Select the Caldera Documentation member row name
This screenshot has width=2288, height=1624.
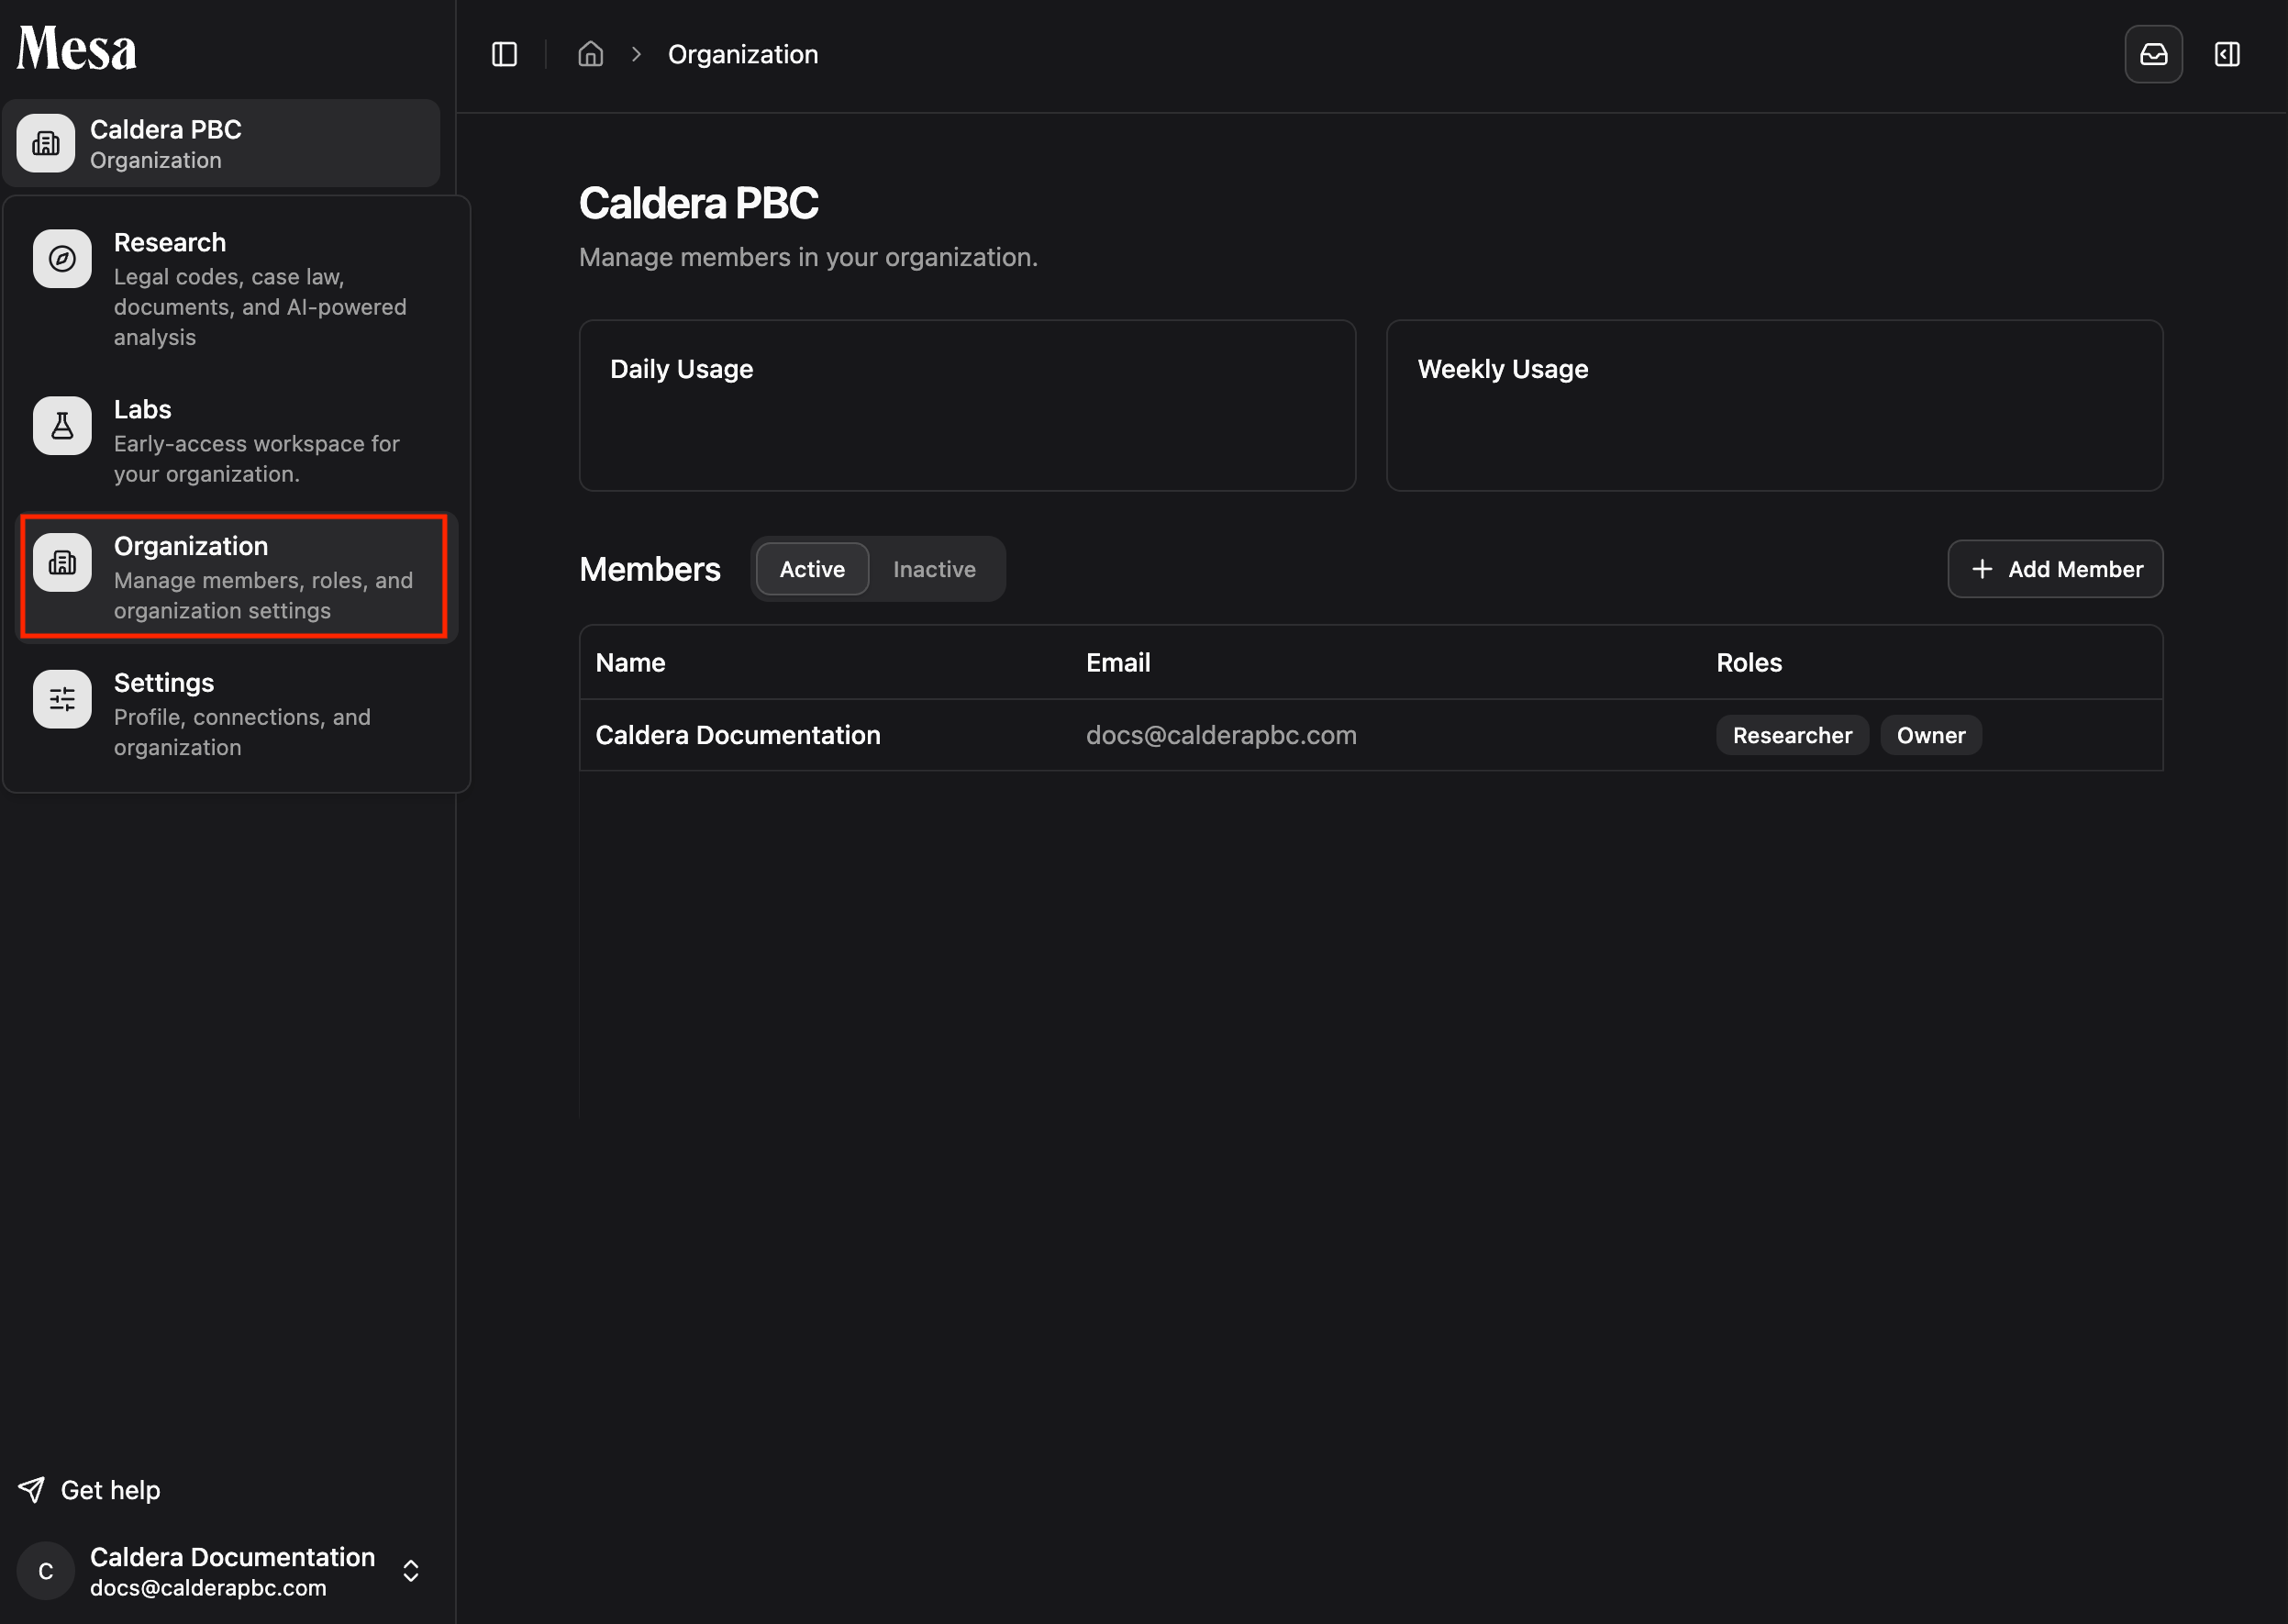click(x=738, y=735)
